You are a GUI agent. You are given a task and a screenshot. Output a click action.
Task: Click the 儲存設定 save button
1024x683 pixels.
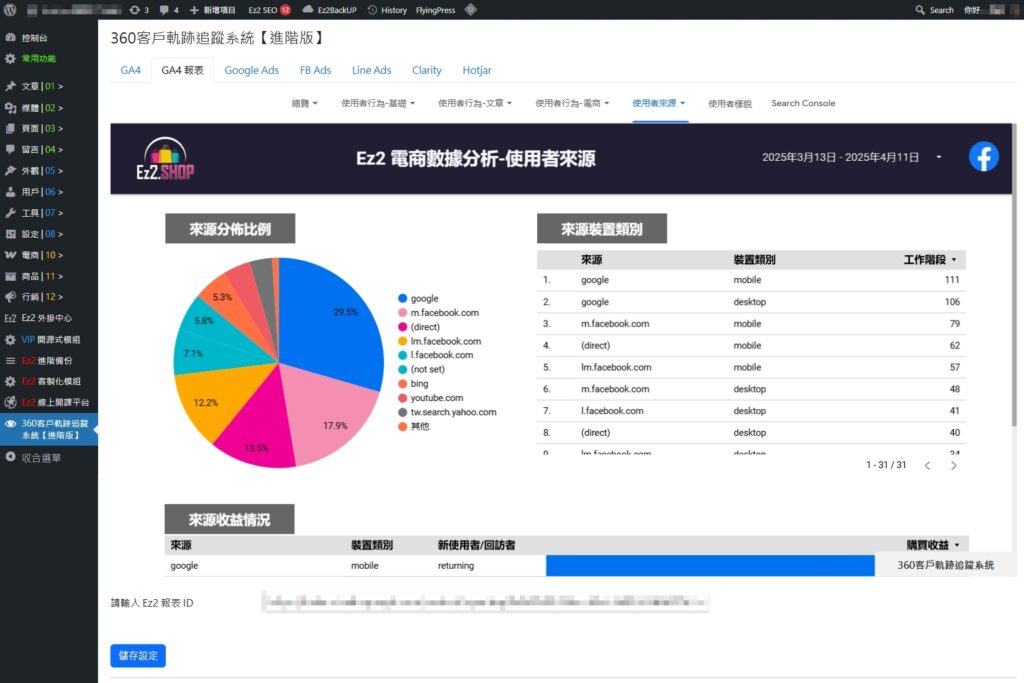coord(138,656)
